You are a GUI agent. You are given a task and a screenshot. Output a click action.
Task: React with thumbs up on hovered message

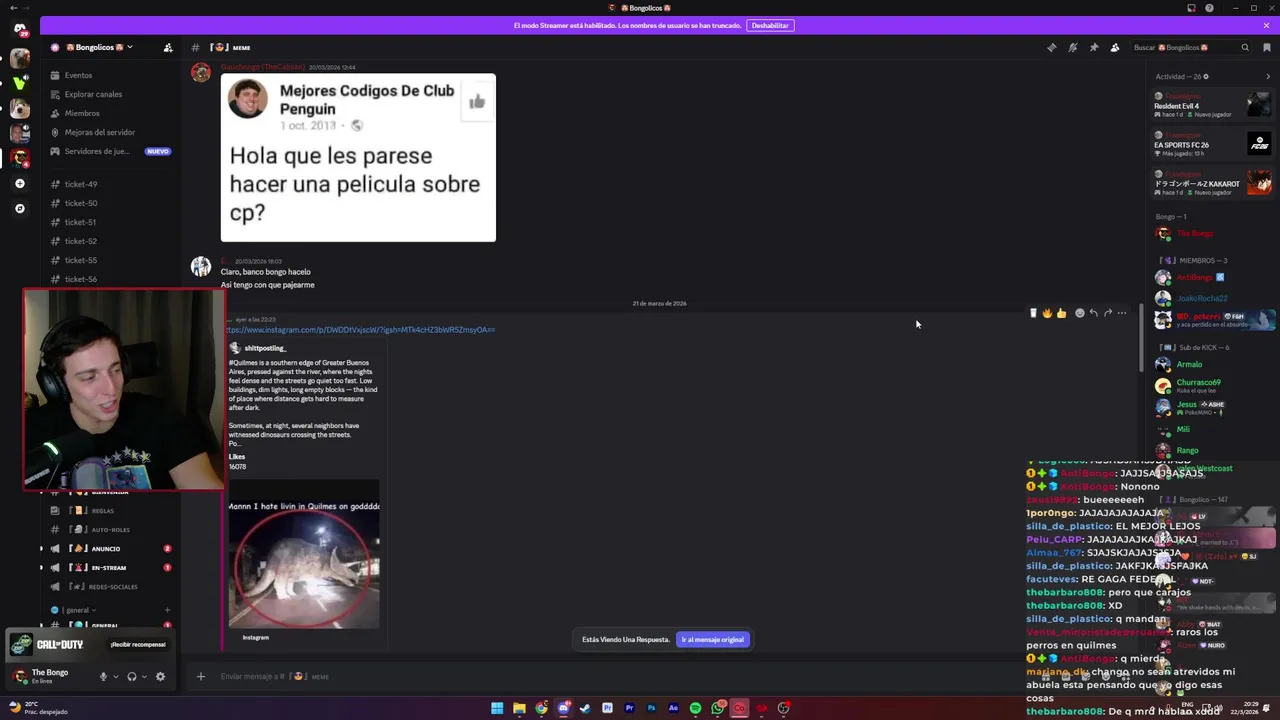(1061, 313)
